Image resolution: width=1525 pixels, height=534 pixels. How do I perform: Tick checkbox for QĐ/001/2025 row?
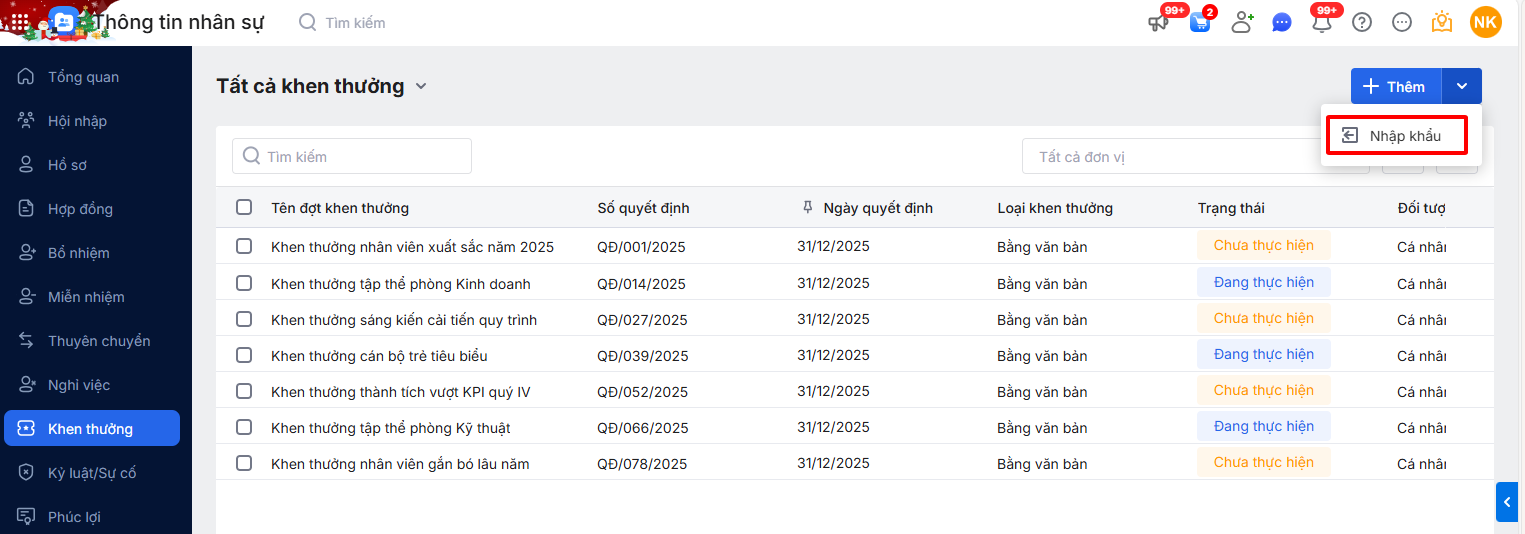coord(244,246)
